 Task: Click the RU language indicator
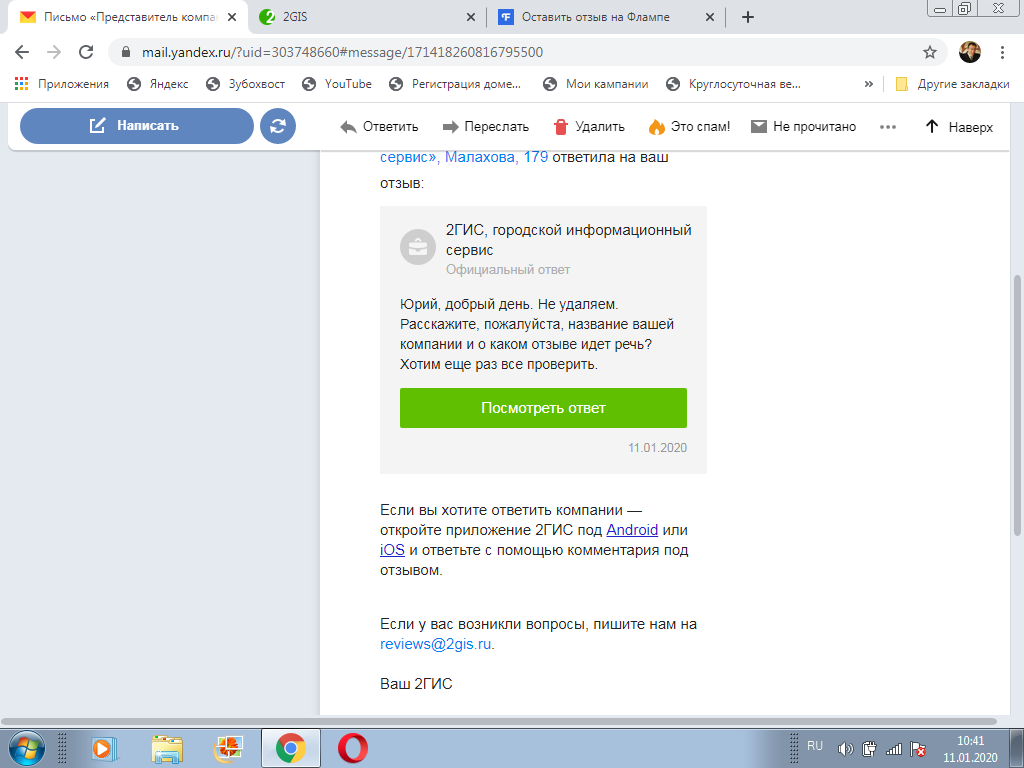click(x=815, y=746)
